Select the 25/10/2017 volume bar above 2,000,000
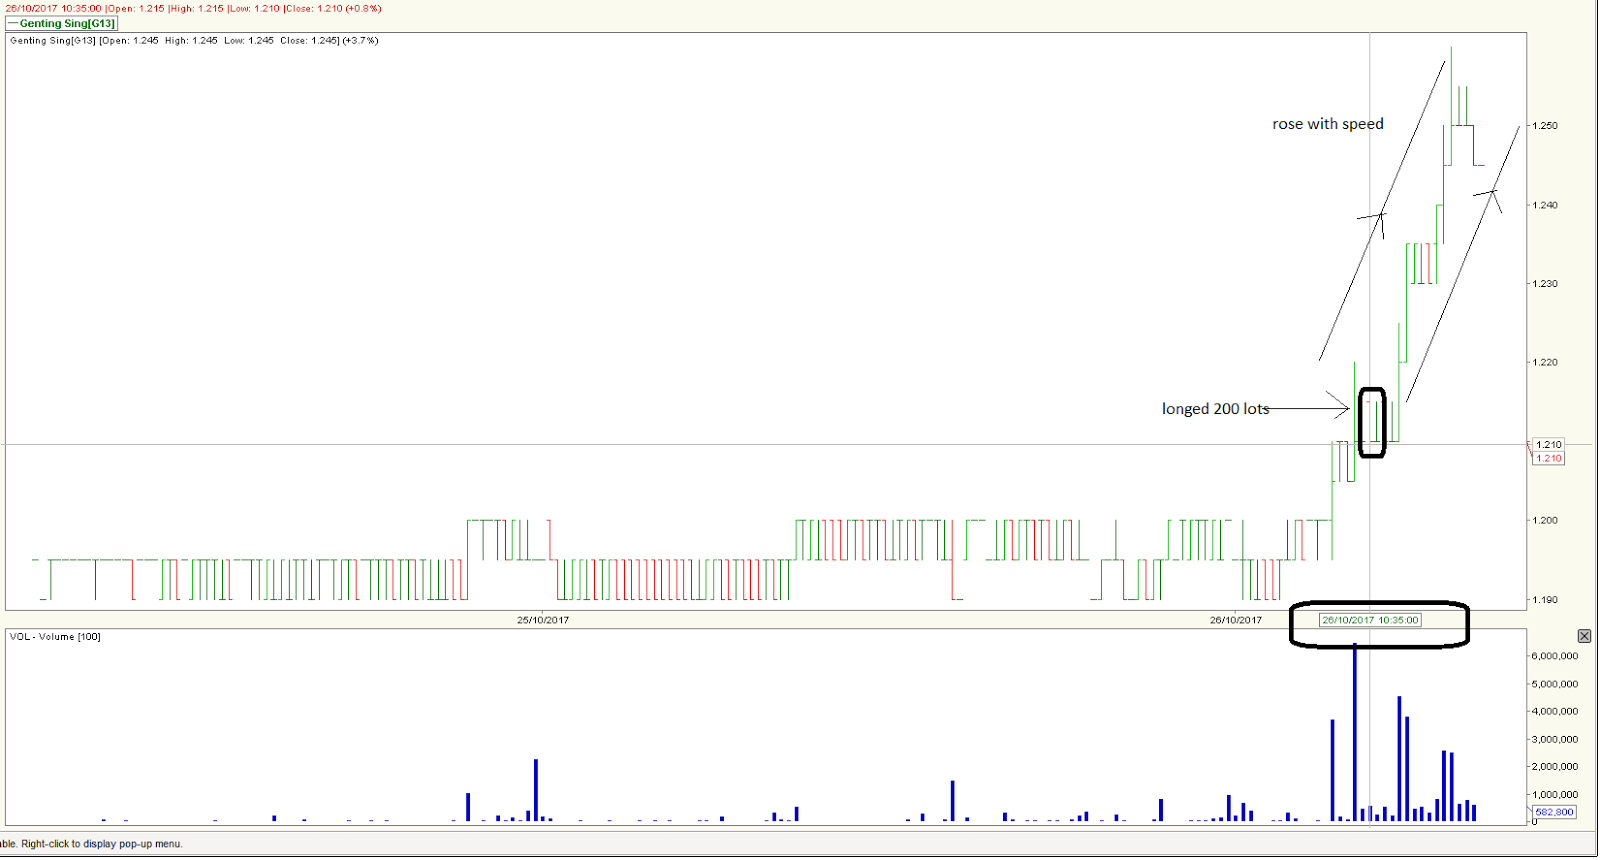 [x=536, y=790]
